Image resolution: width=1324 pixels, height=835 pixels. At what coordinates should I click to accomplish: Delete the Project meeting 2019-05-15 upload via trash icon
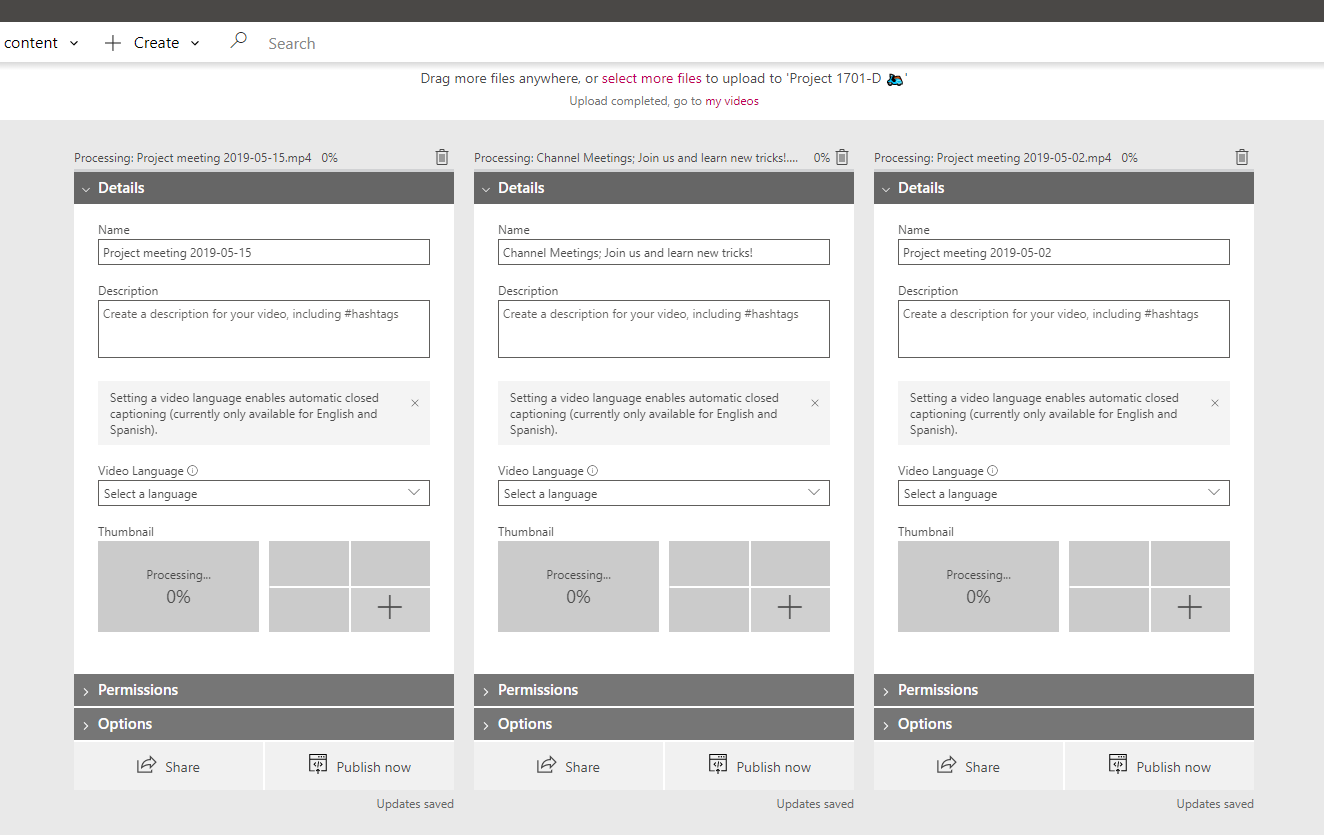point(442,157)
